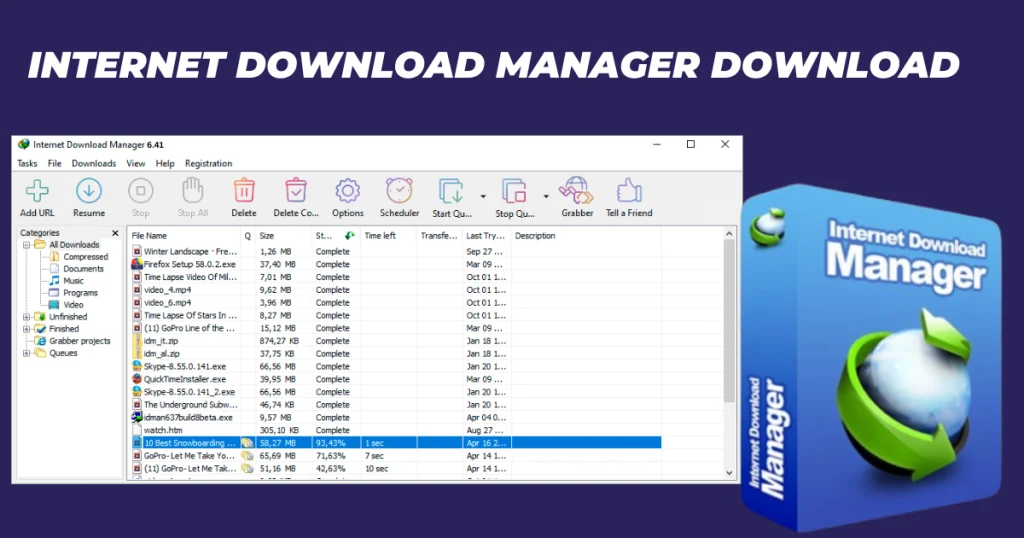Select idm_al.zip file row
The image size is (1024, 538).
[394, 354]
